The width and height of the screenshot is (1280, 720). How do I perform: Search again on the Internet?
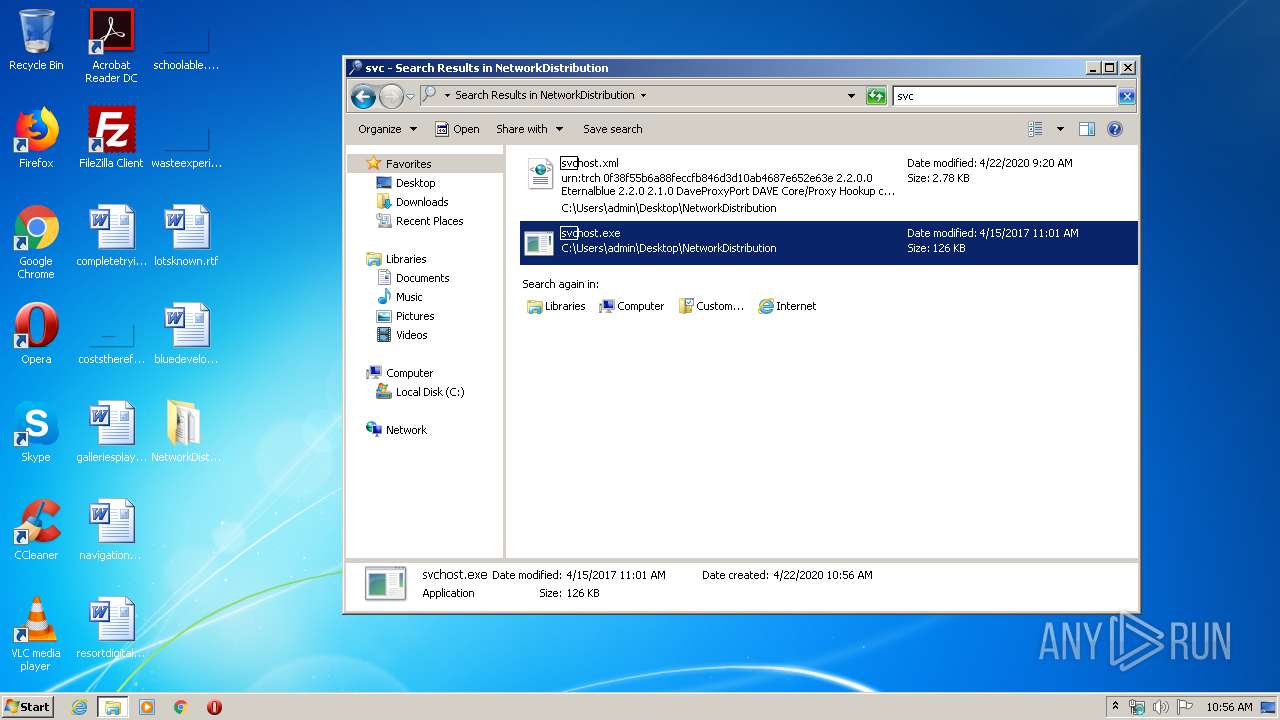pyautogui.click(x=787, y=306)
